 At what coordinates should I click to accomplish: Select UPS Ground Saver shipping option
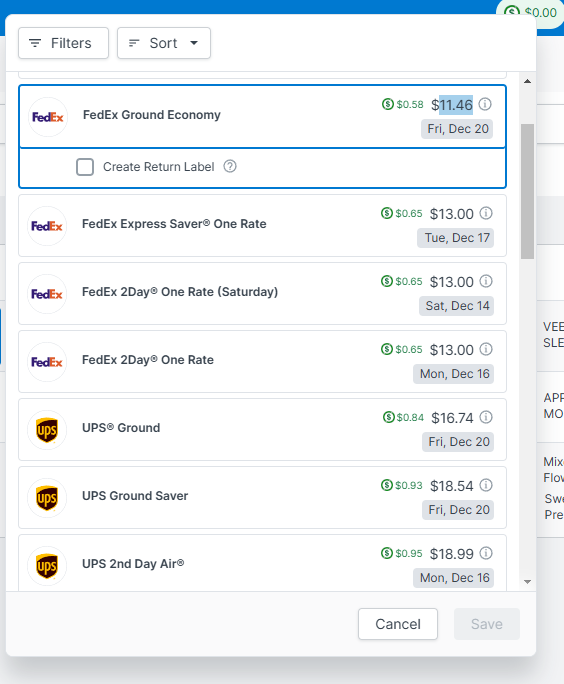pos(262,498)
